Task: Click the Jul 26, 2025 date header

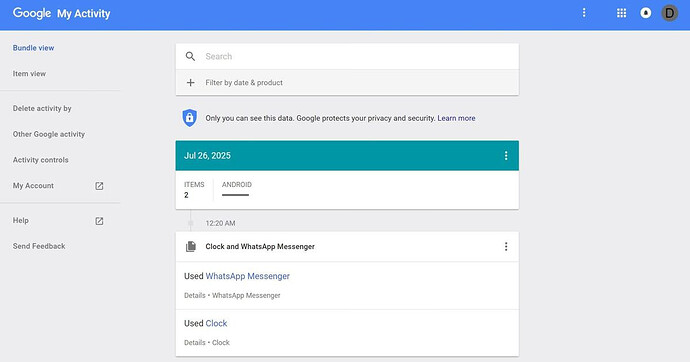Action: (207, 156)
